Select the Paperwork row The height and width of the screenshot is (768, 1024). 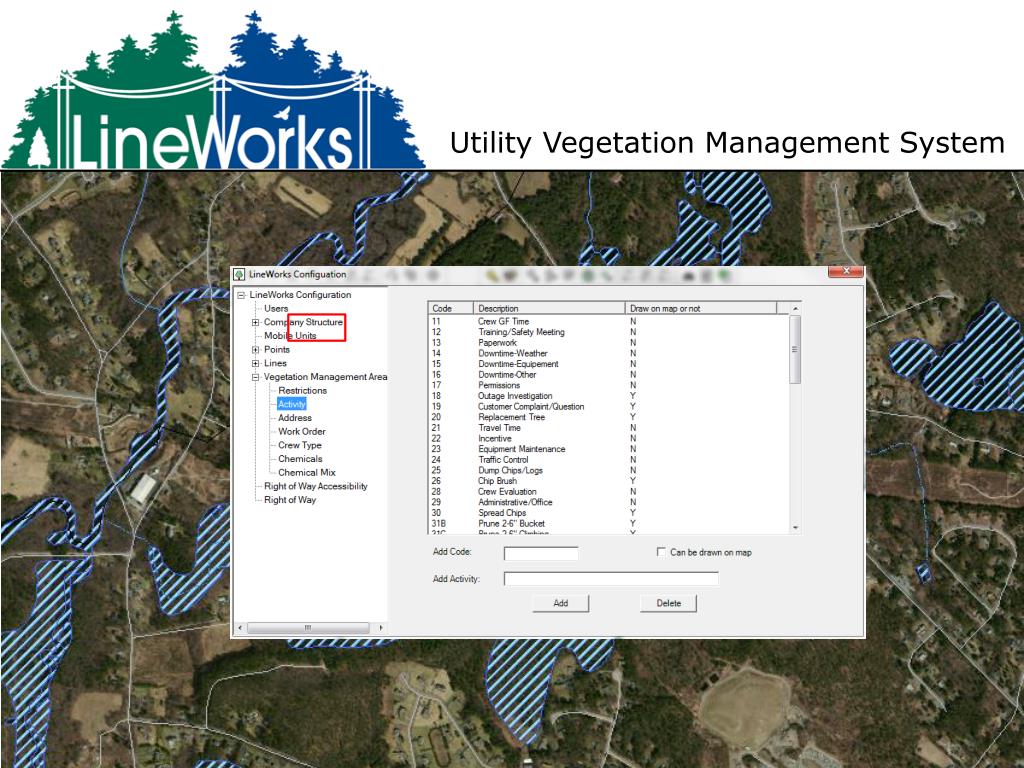pos(608,342)
